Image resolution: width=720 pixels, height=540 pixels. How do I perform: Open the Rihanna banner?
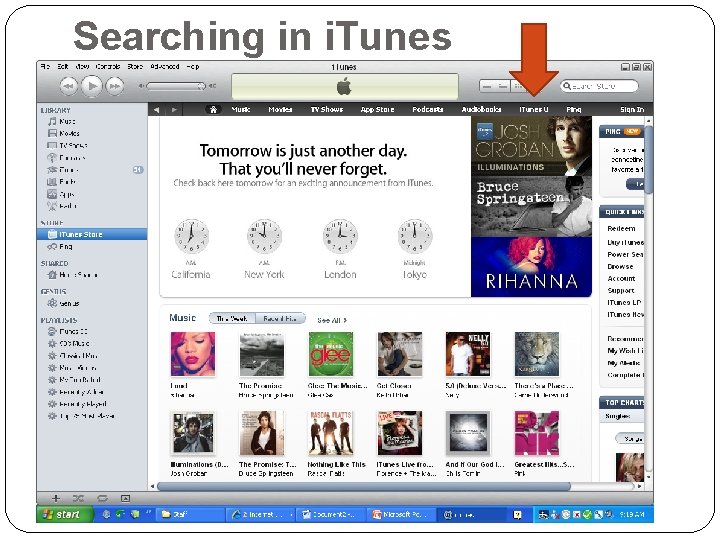coord(531,267)
